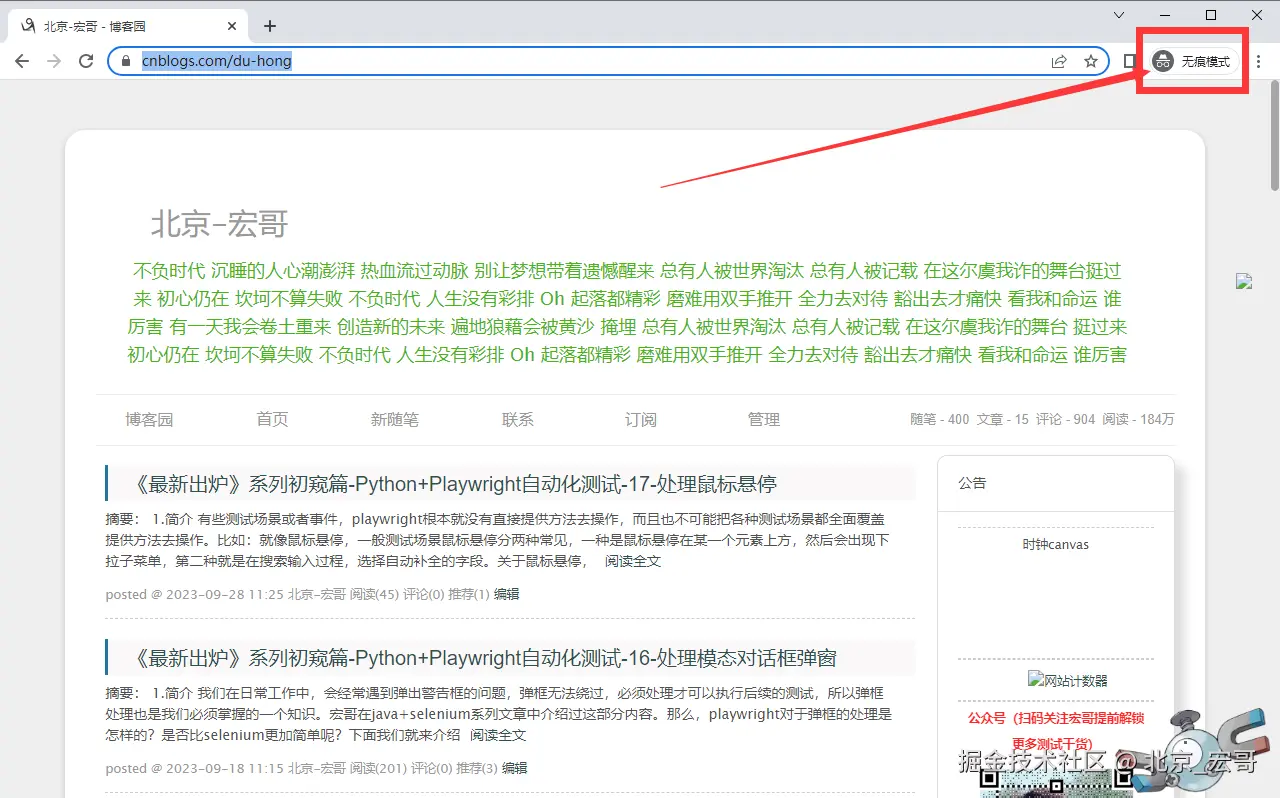View site info via the padlock icon
The image size is (1280, 798).
tap(126, 61)
